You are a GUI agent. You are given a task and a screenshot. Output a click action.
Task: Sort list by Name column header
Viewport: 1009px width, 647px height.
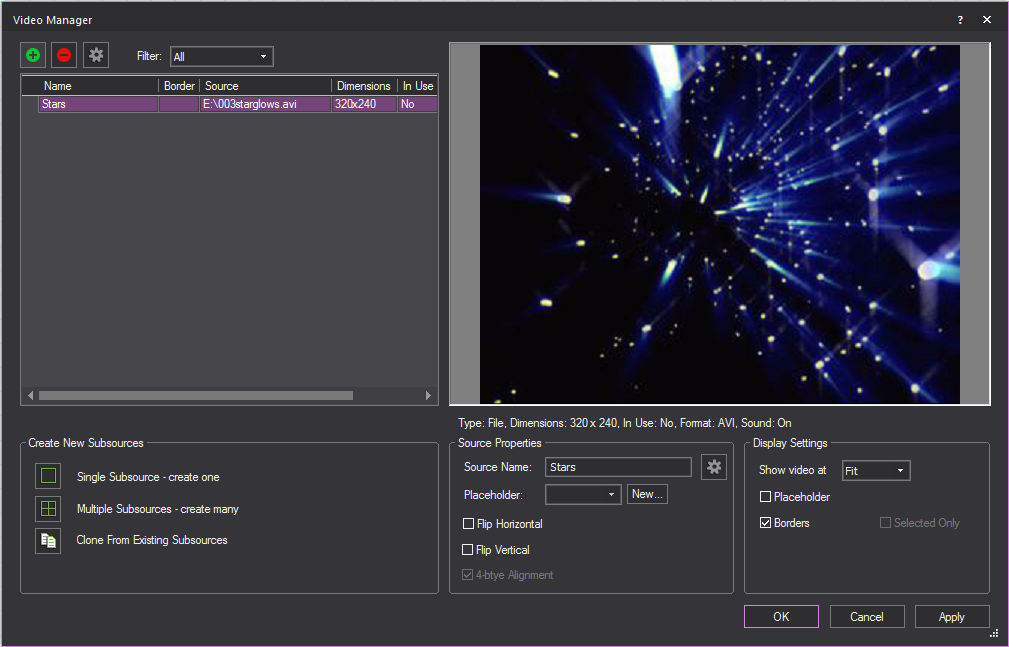click(97, 86)
